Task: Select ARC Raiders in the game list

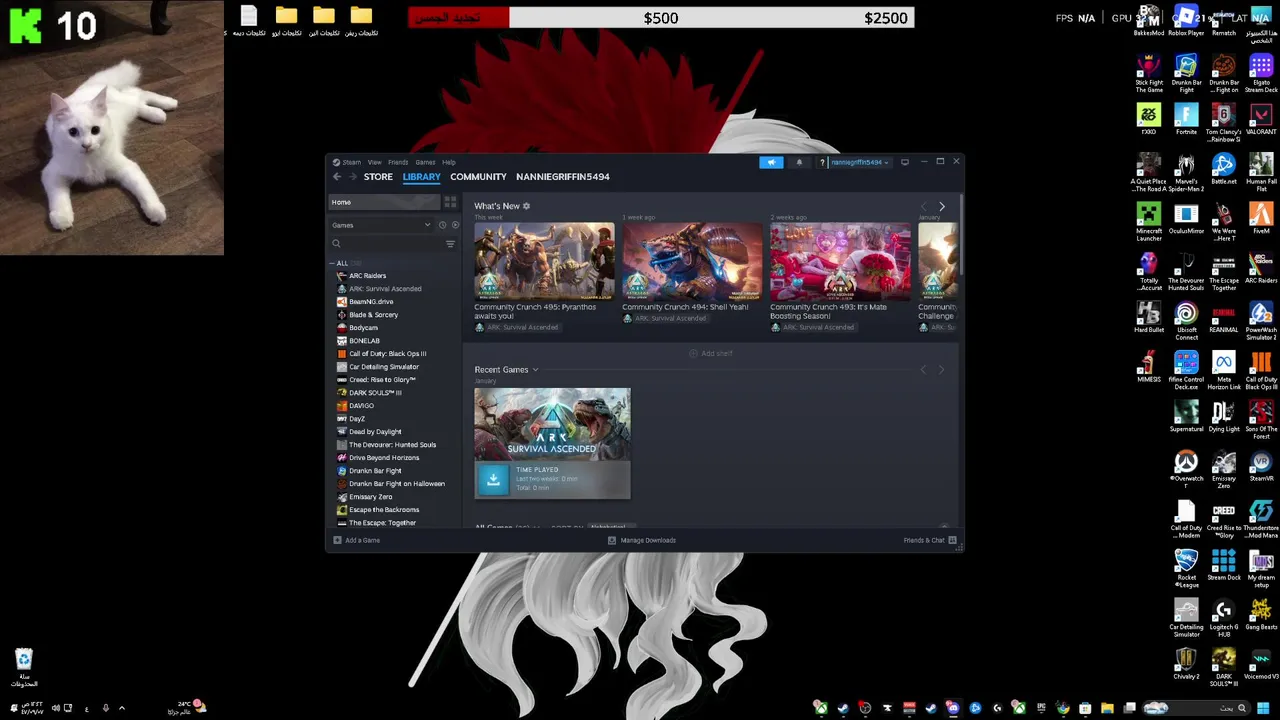Action: pyautogui.click(x=367, y=276)
